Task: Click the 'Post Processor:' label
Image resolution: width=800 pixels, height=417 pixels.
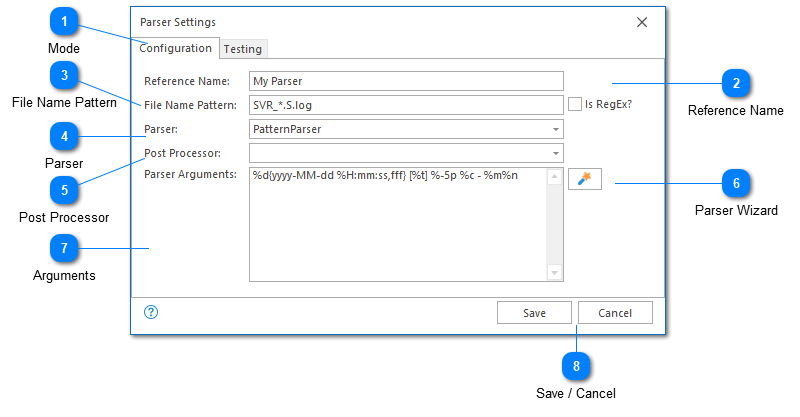Action: pos(182,153)
